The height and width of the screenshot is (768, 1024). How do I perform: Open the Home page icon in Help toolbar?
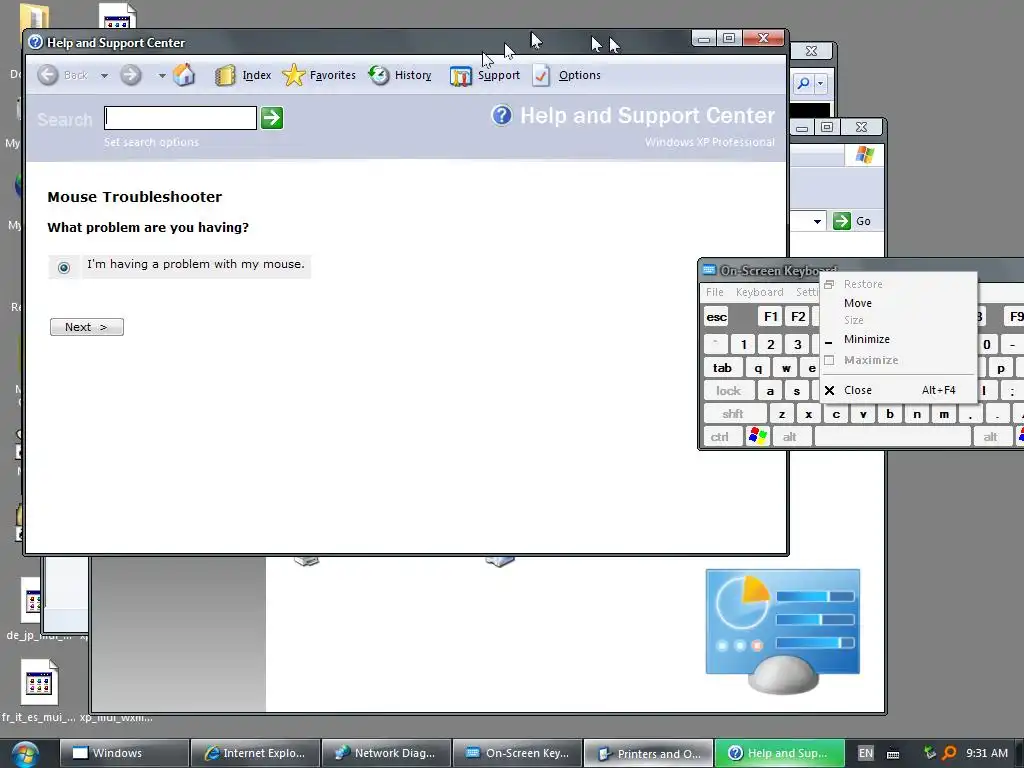(x=184, y=74)
